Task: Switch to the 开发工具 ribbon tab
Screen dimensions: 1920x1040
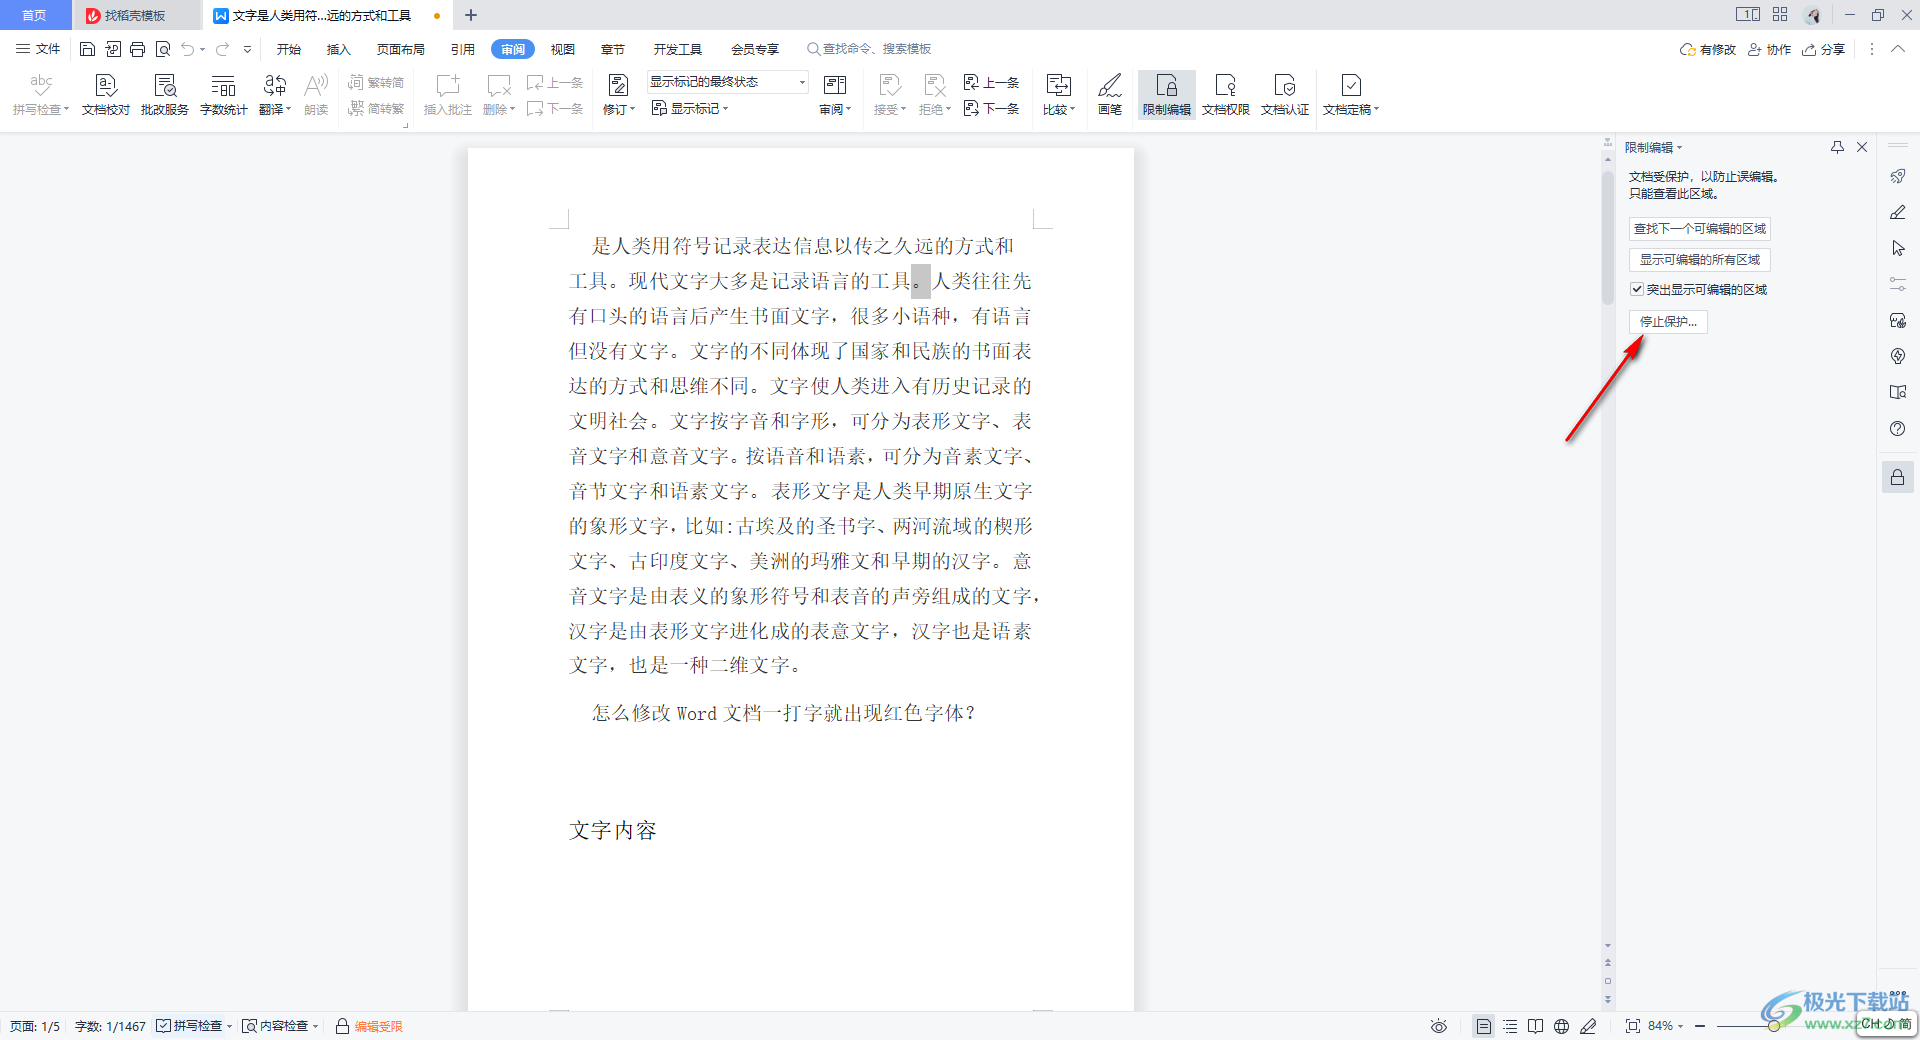Action: coord(678,49)
